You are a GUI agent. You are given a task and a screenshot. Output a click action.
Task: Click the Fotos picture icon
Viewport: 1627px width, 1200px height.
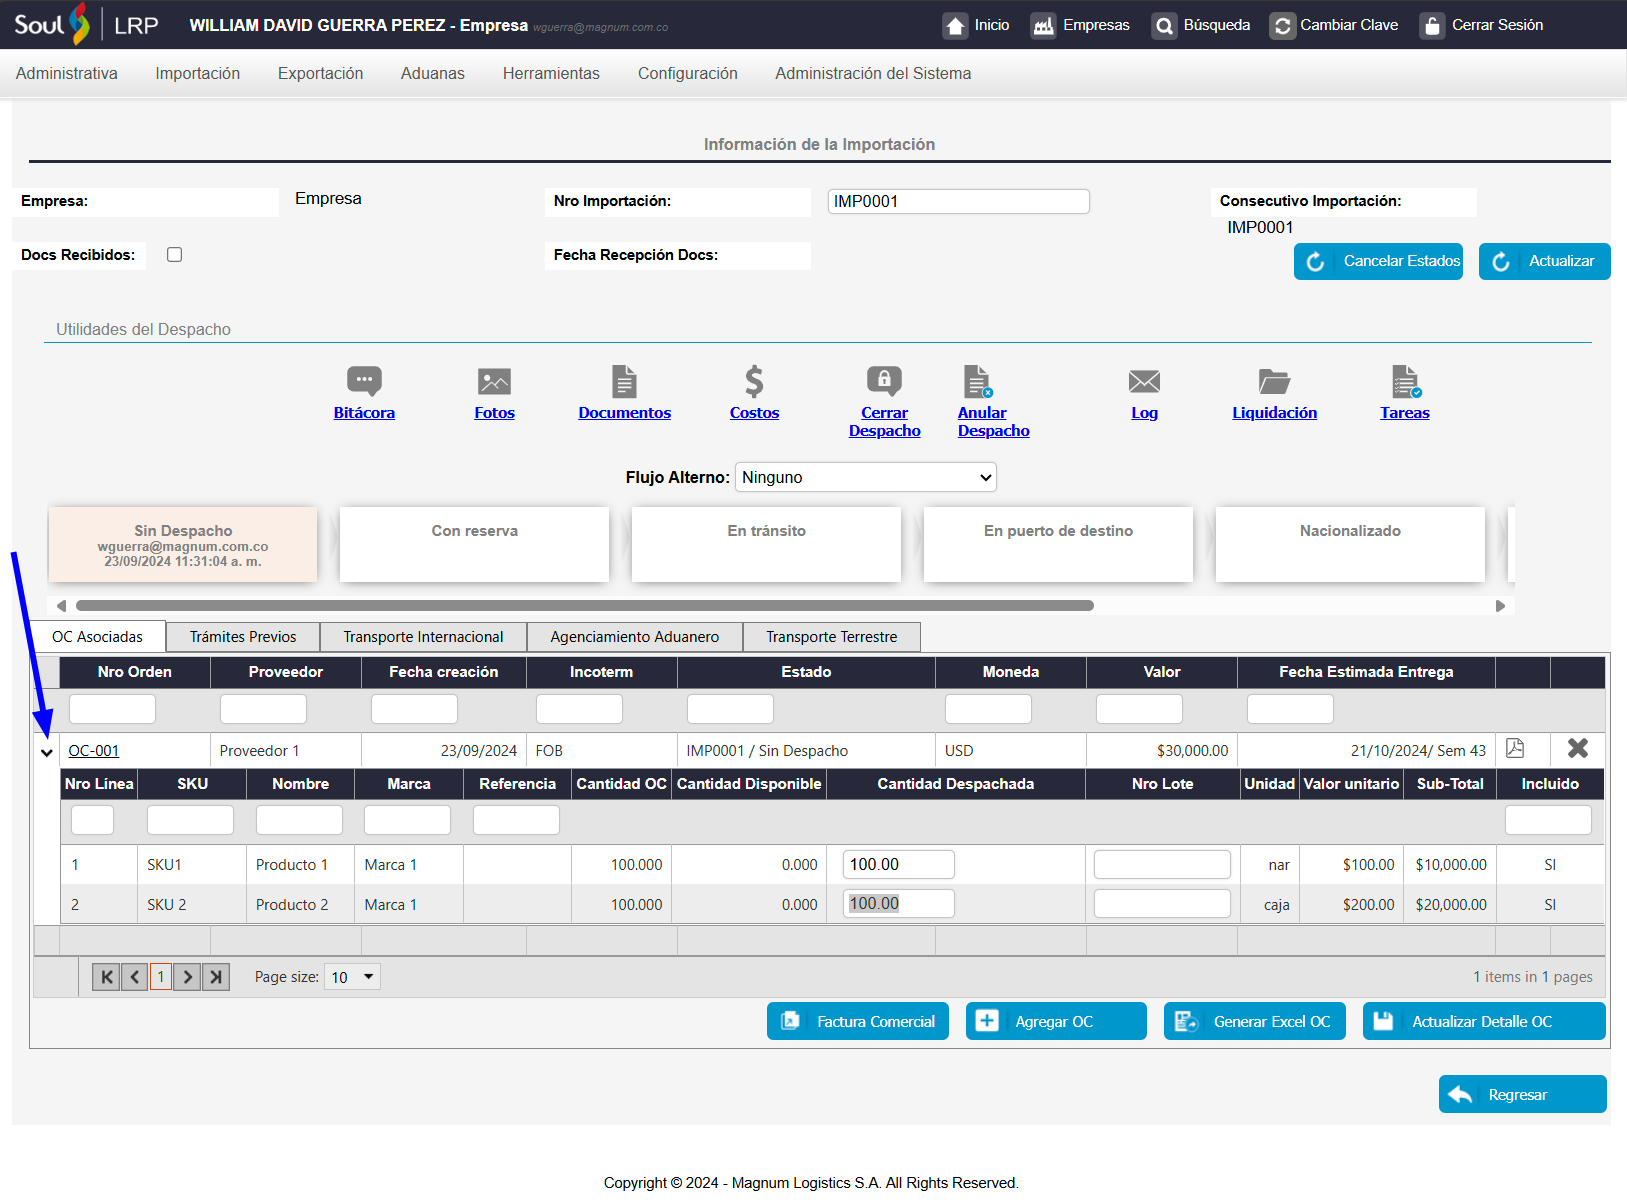(494, 381)
